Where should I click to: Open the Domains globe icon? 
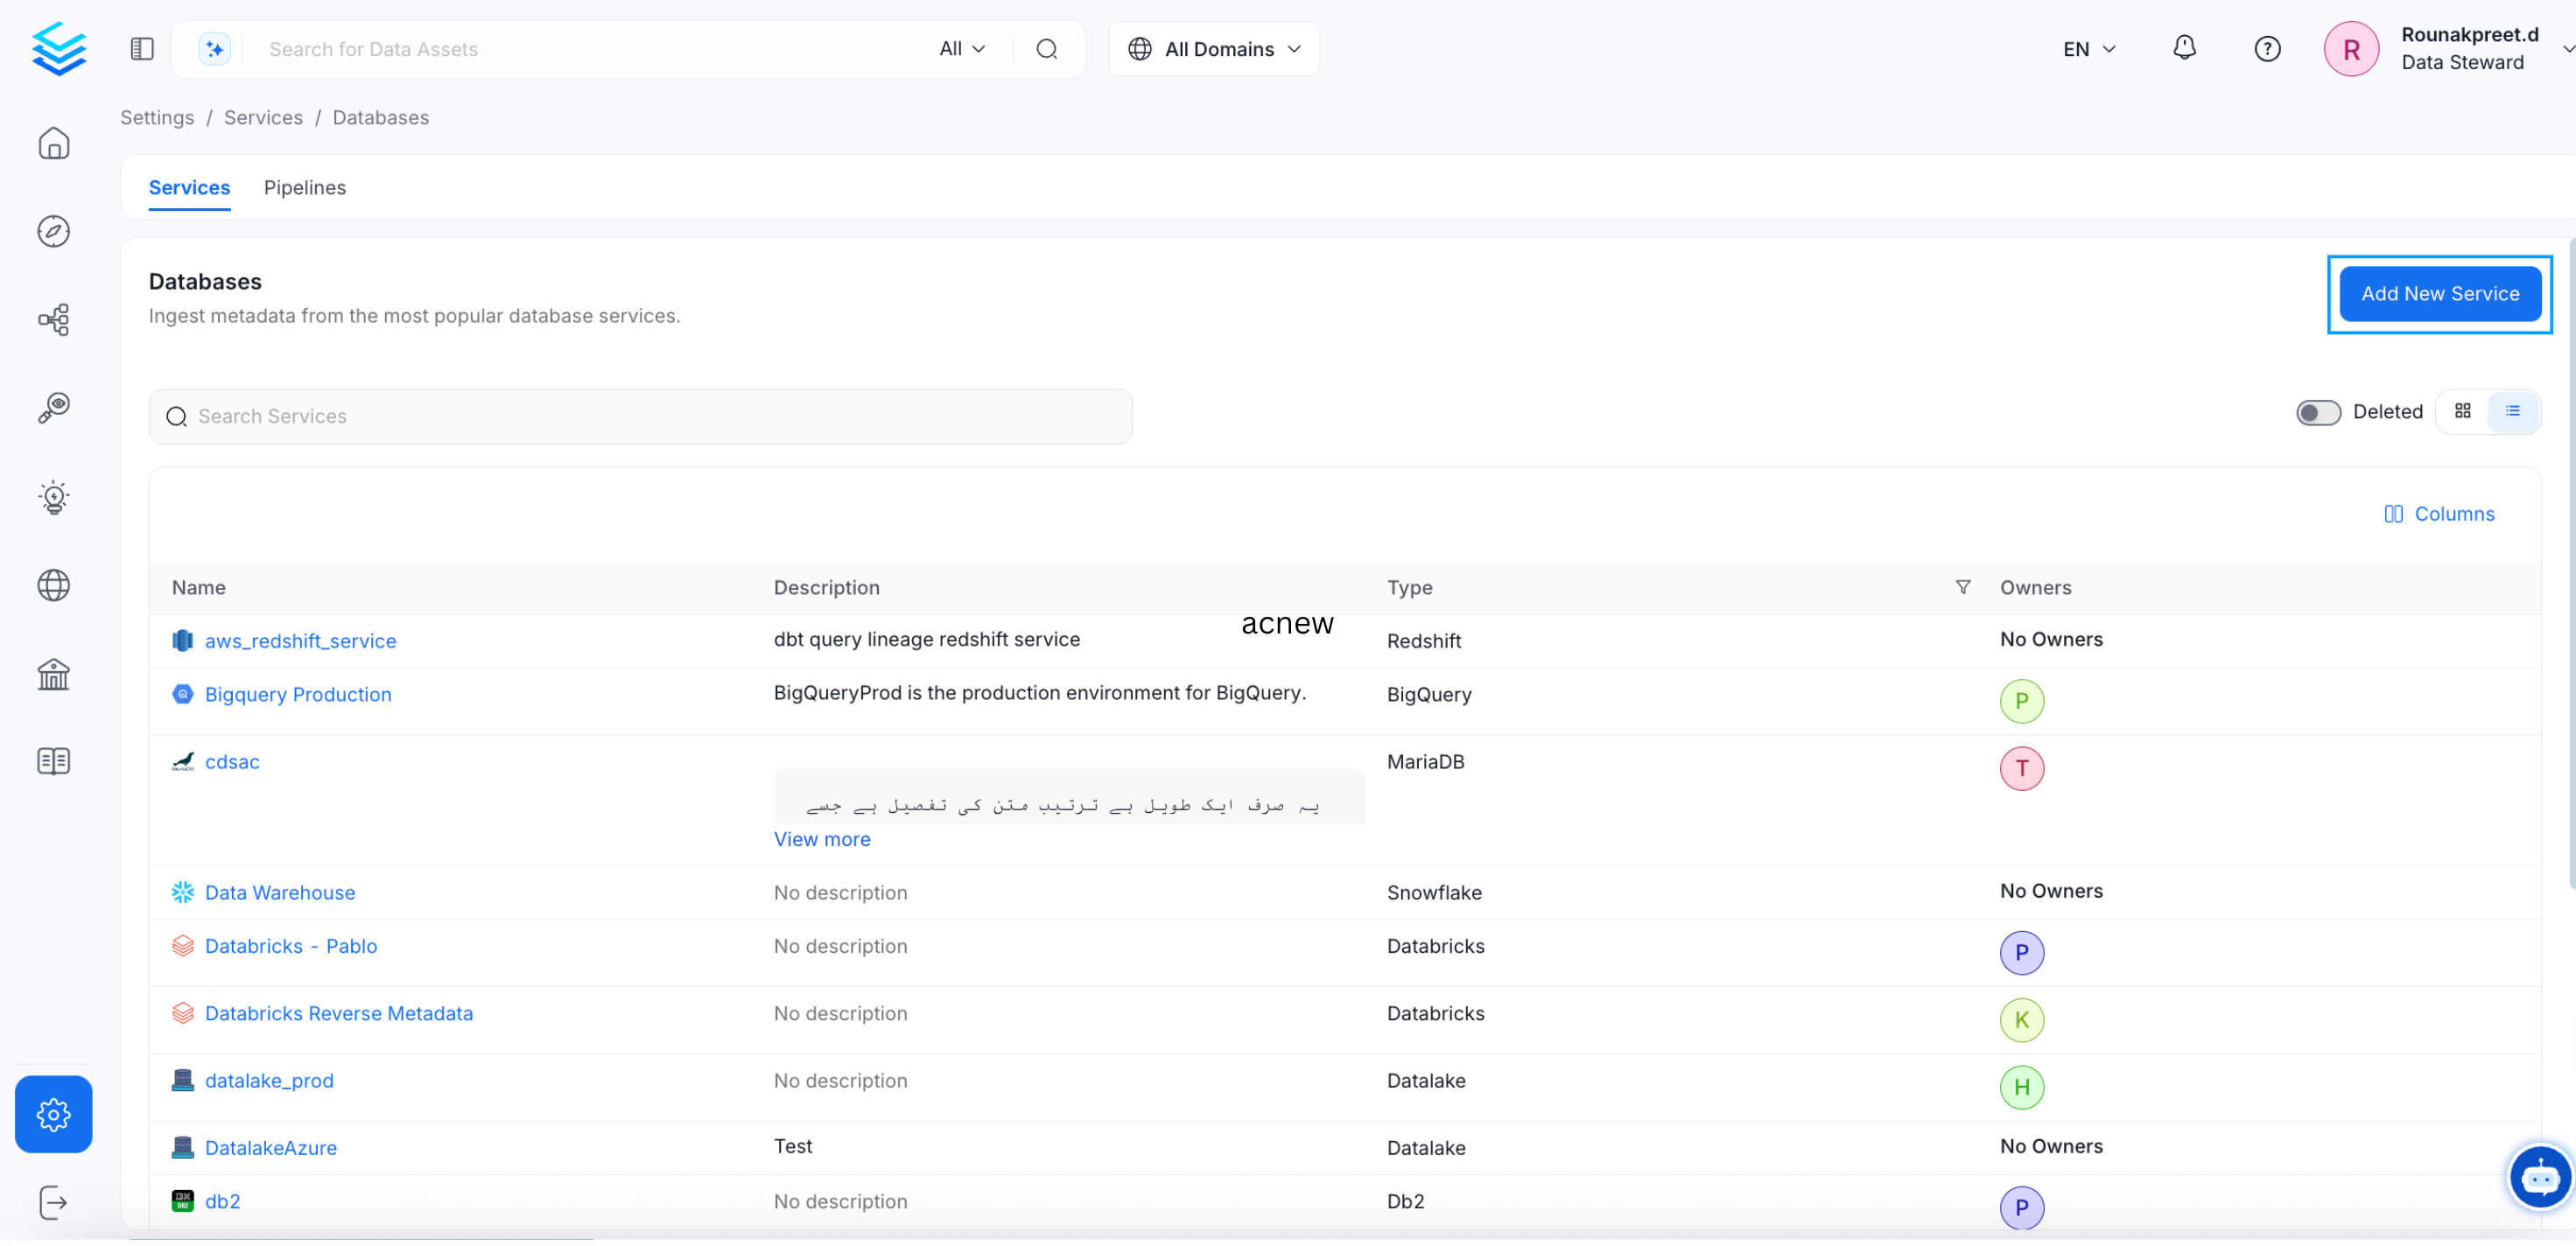tap(53, 585)
